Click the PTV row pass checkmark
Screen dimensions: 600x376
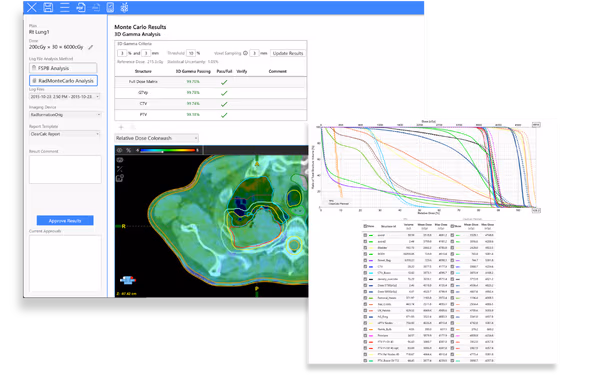coord(224,115)
